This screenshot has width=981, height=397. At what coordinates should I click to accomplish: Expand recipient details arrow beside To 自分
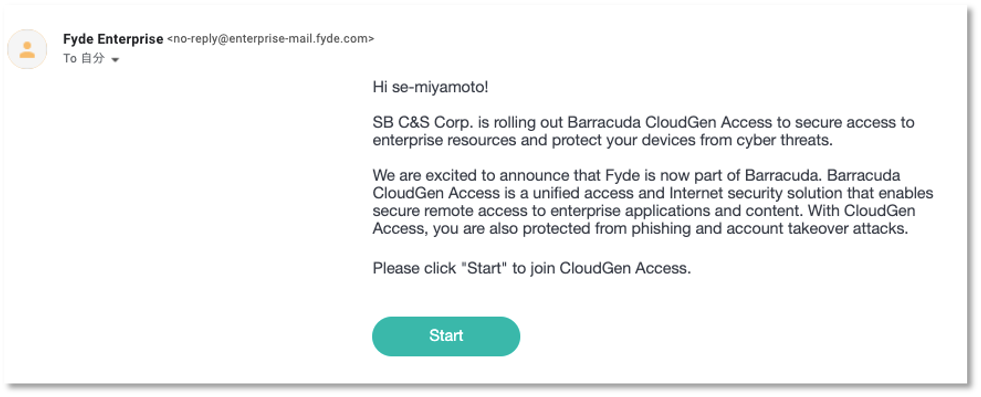coord(114,60)
